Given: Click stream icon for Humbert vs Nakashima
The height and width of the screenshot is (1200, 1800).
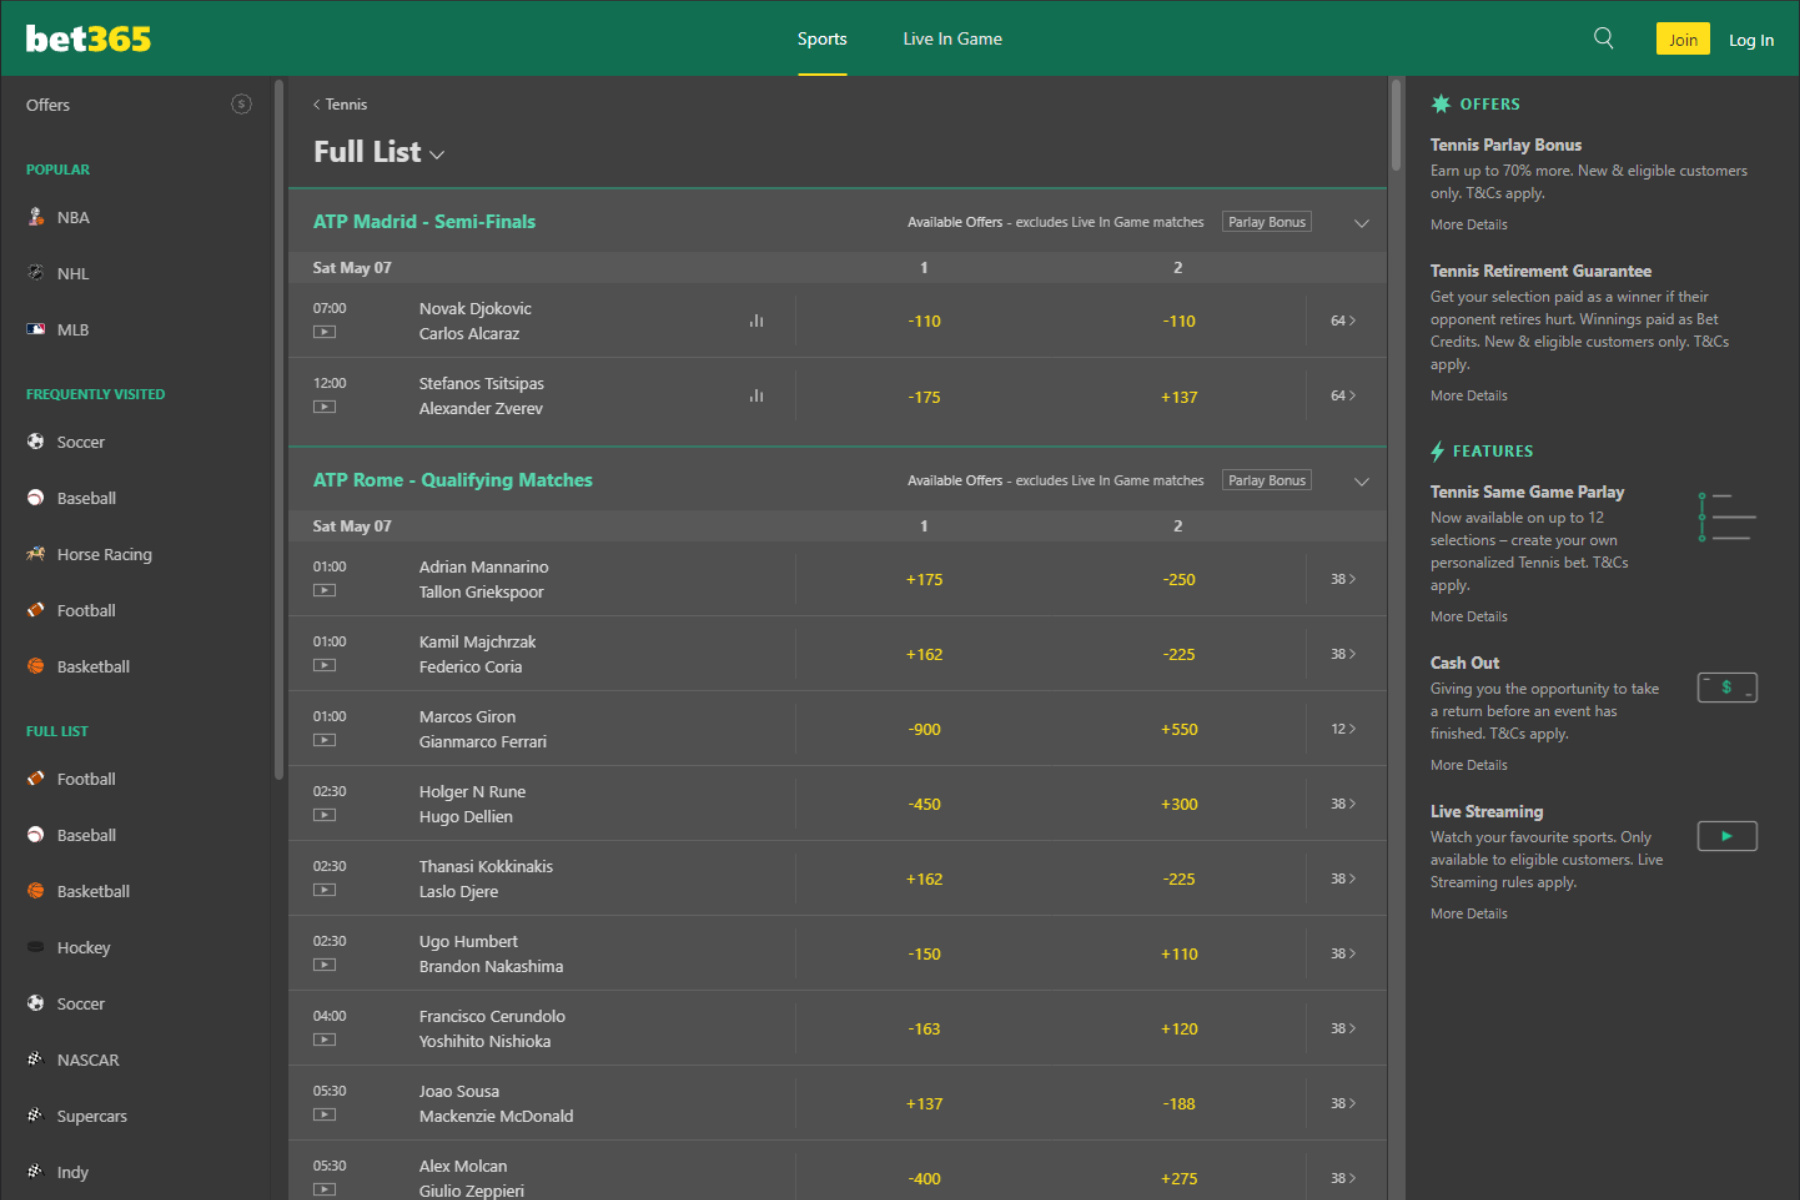Looking at the screenshot, I should click(x=324, y=965).
